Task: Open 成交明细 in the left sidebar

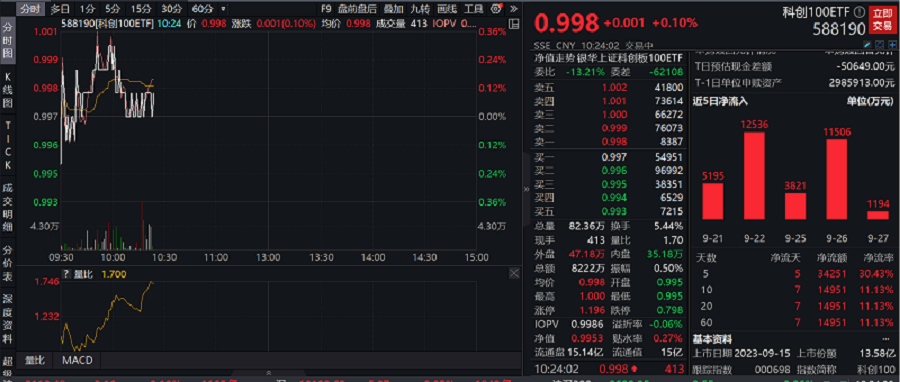Action: [8, 208]
